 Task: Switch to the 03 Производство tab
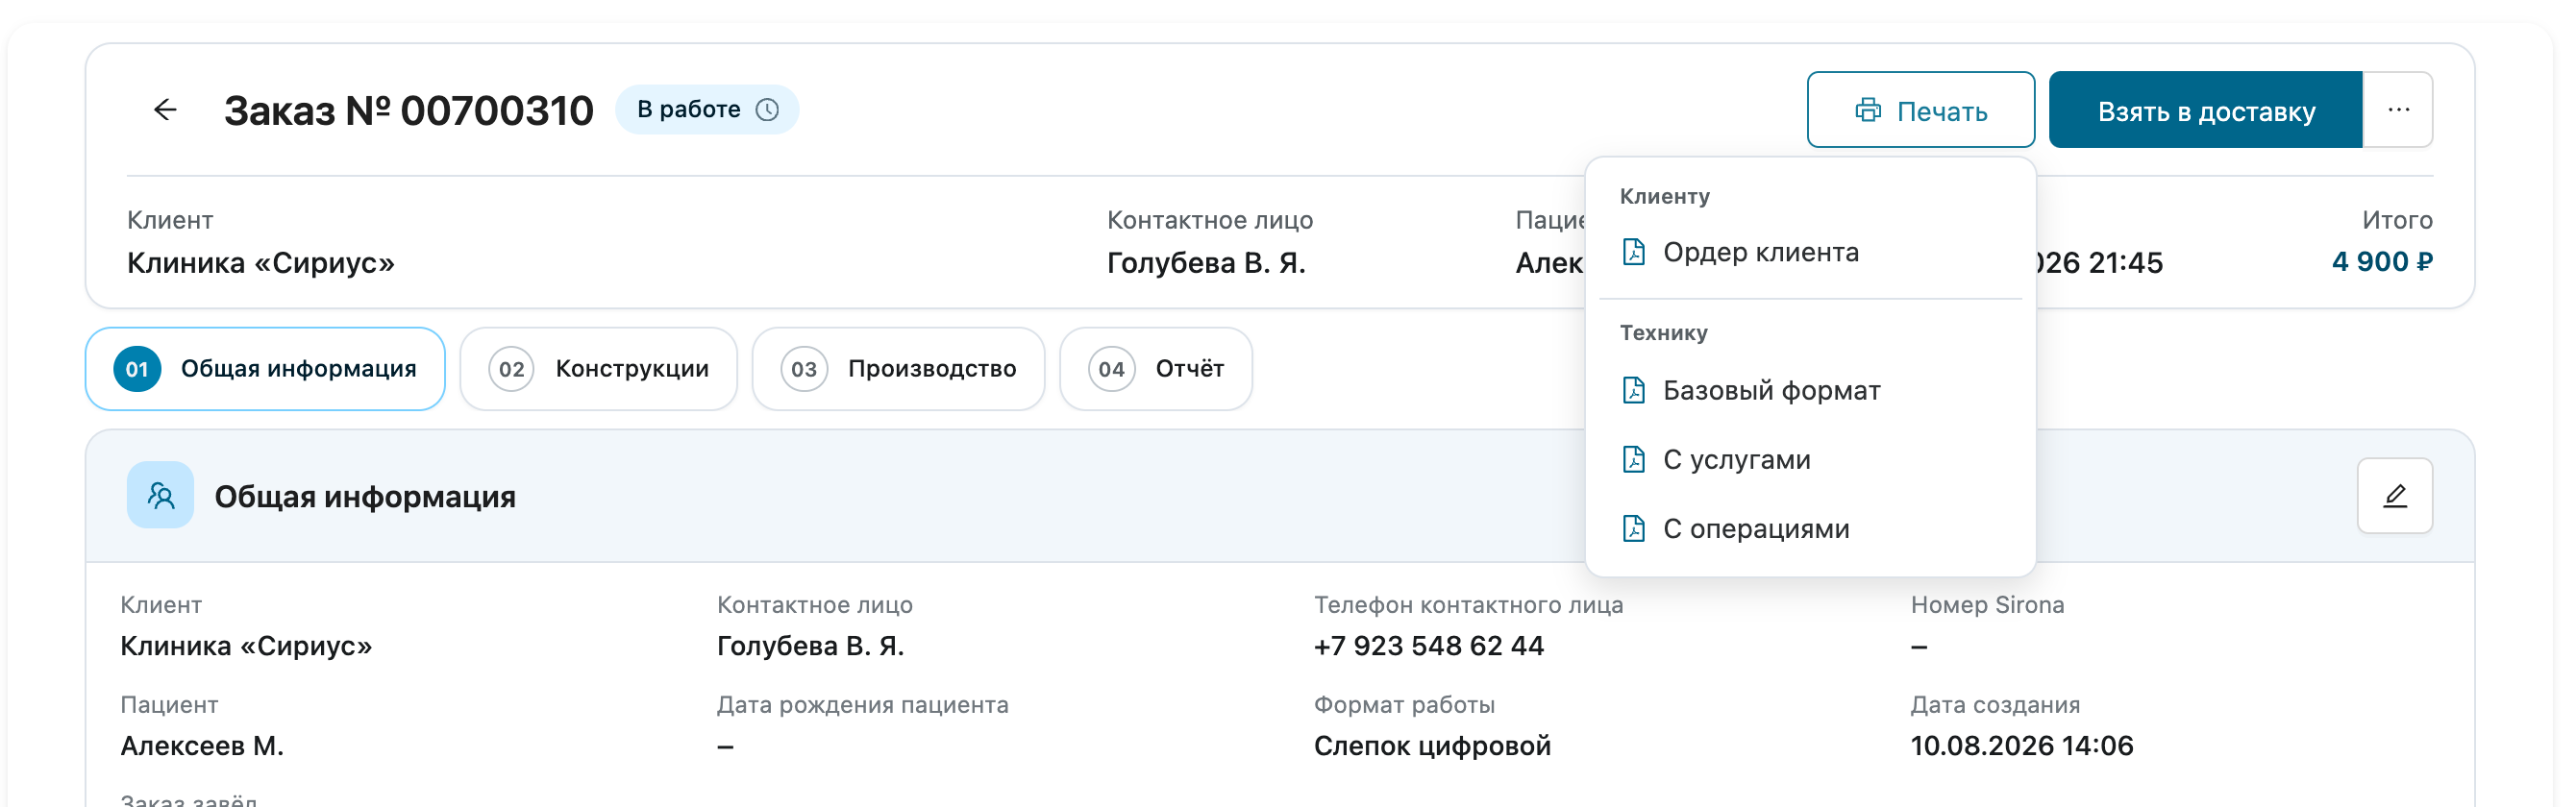click(x=898, y=369)
